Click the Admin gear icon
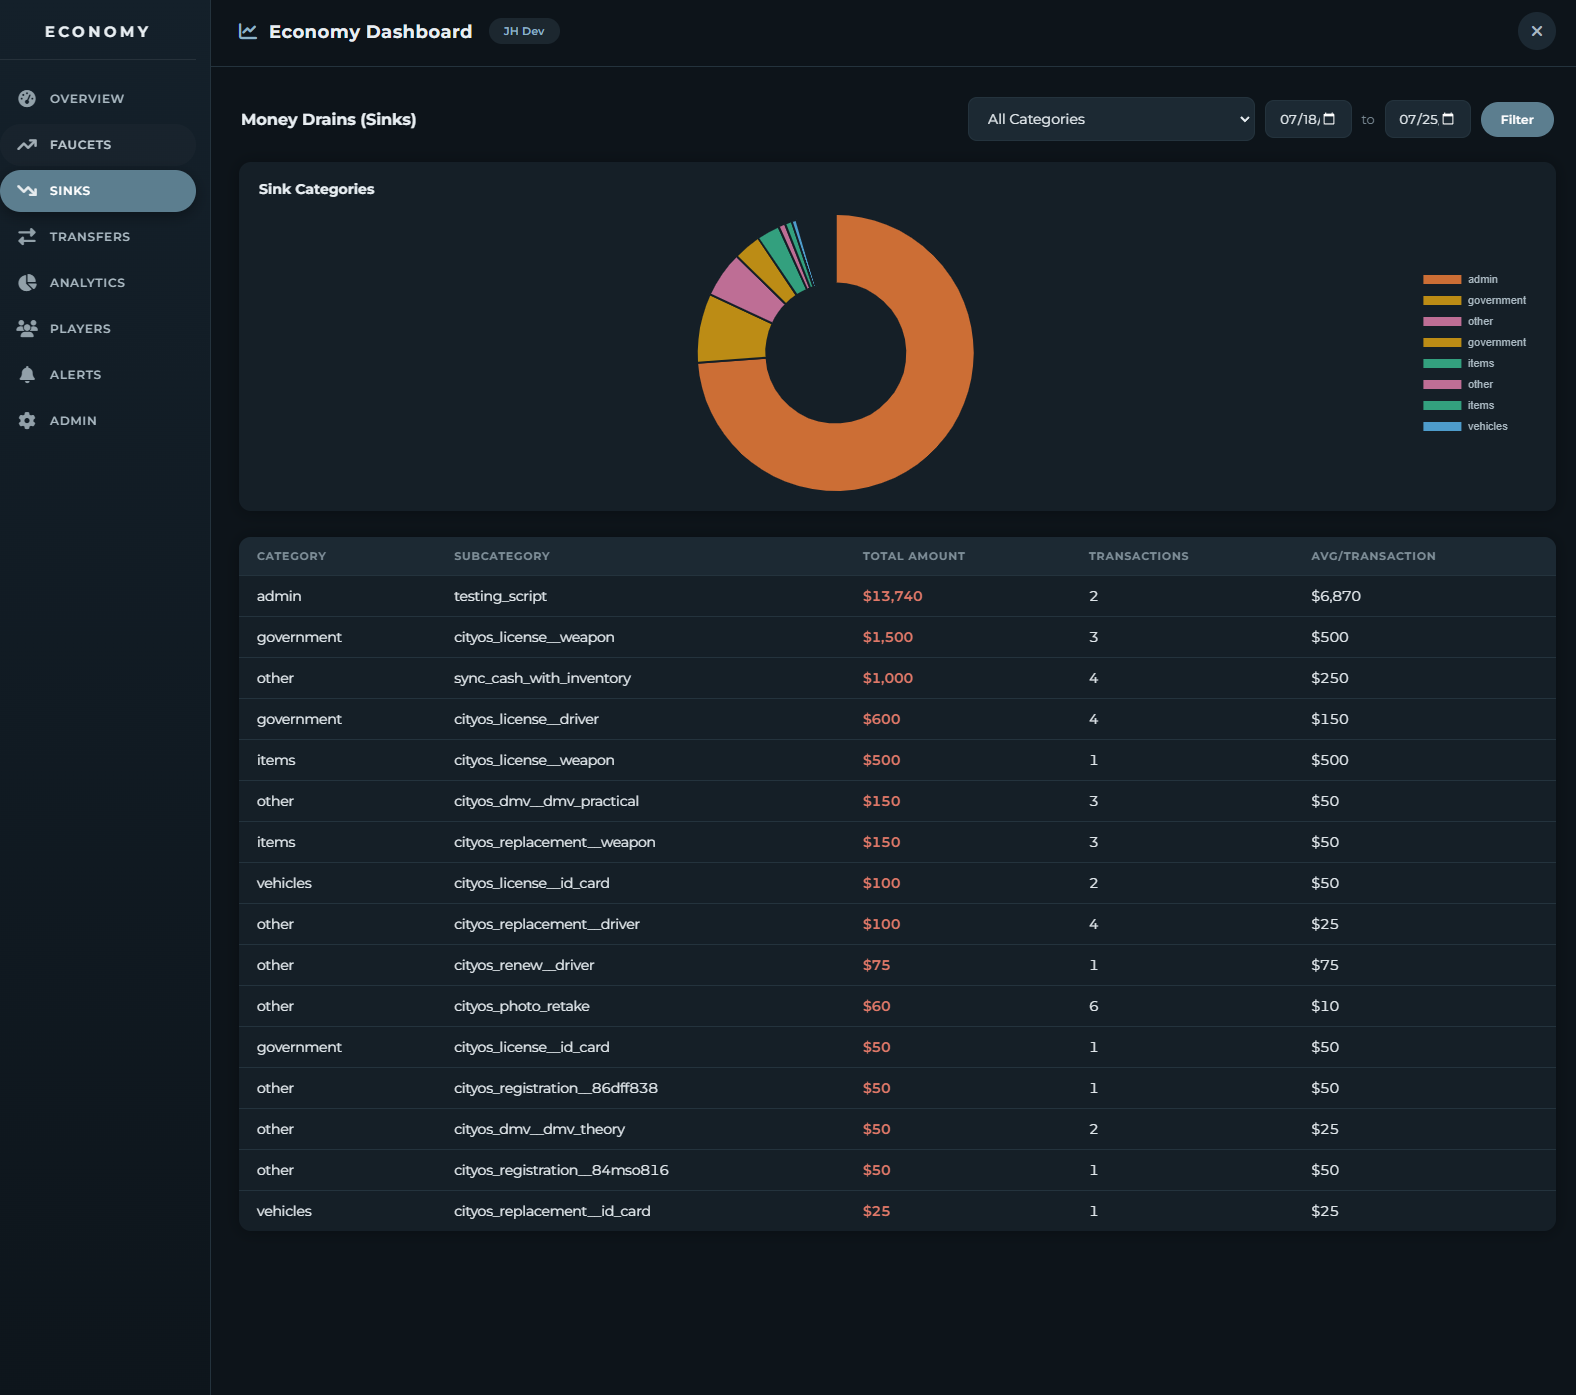 [x=27, y=420]
